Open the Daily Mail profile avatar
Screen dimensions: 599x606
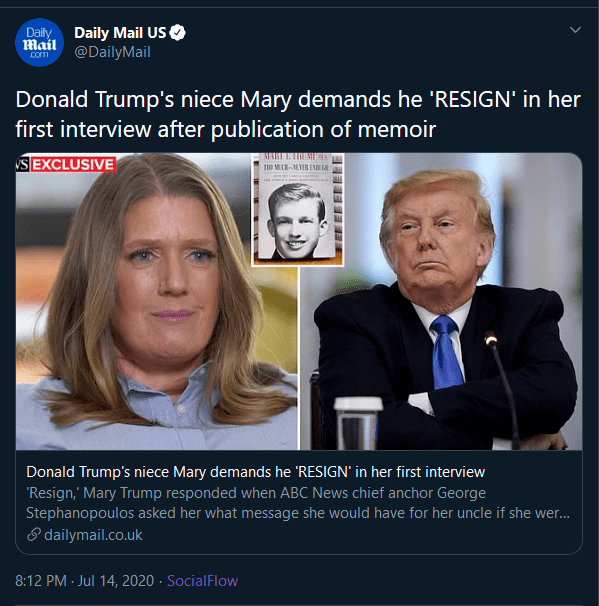39,43
